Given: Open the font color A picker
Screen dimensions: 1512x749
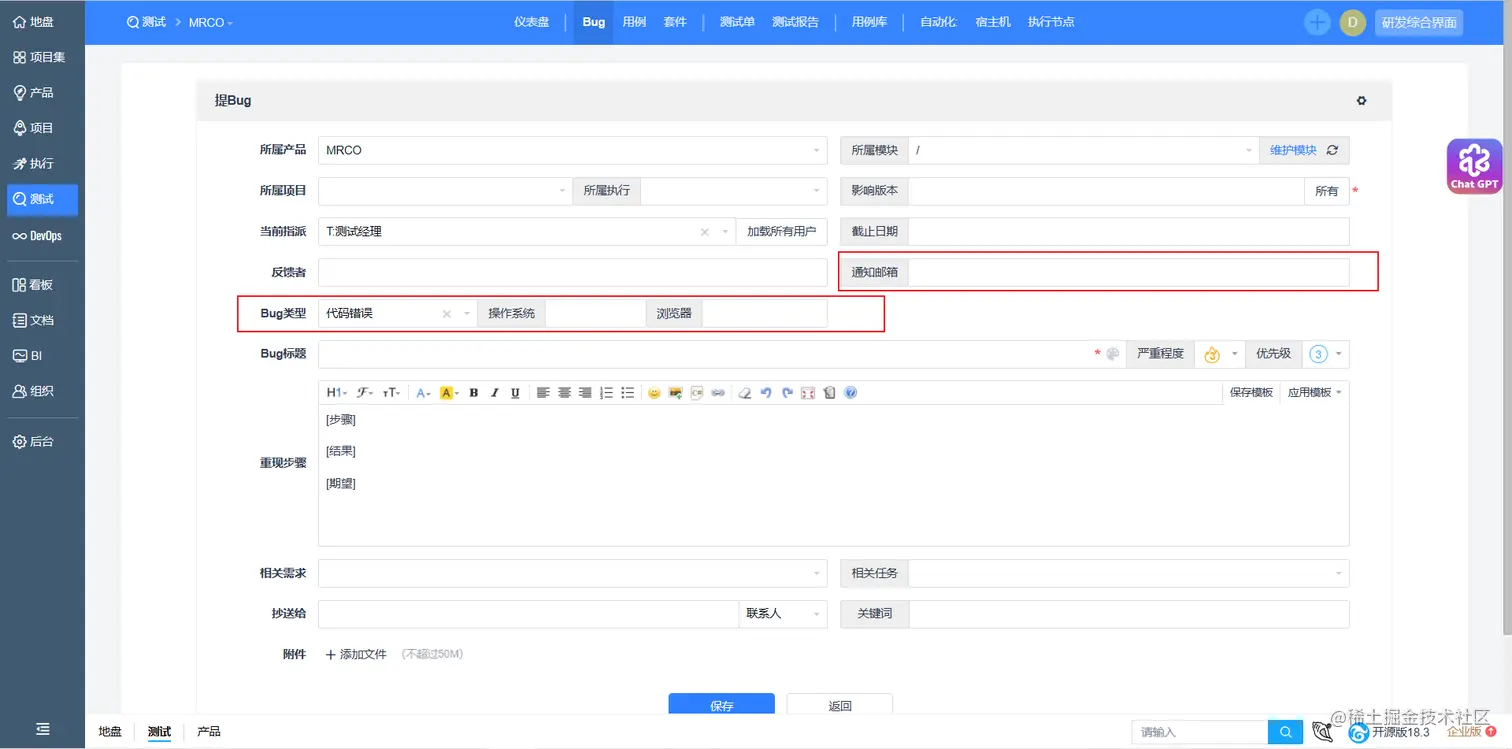Looking at the screenshot, I should 424,393.
